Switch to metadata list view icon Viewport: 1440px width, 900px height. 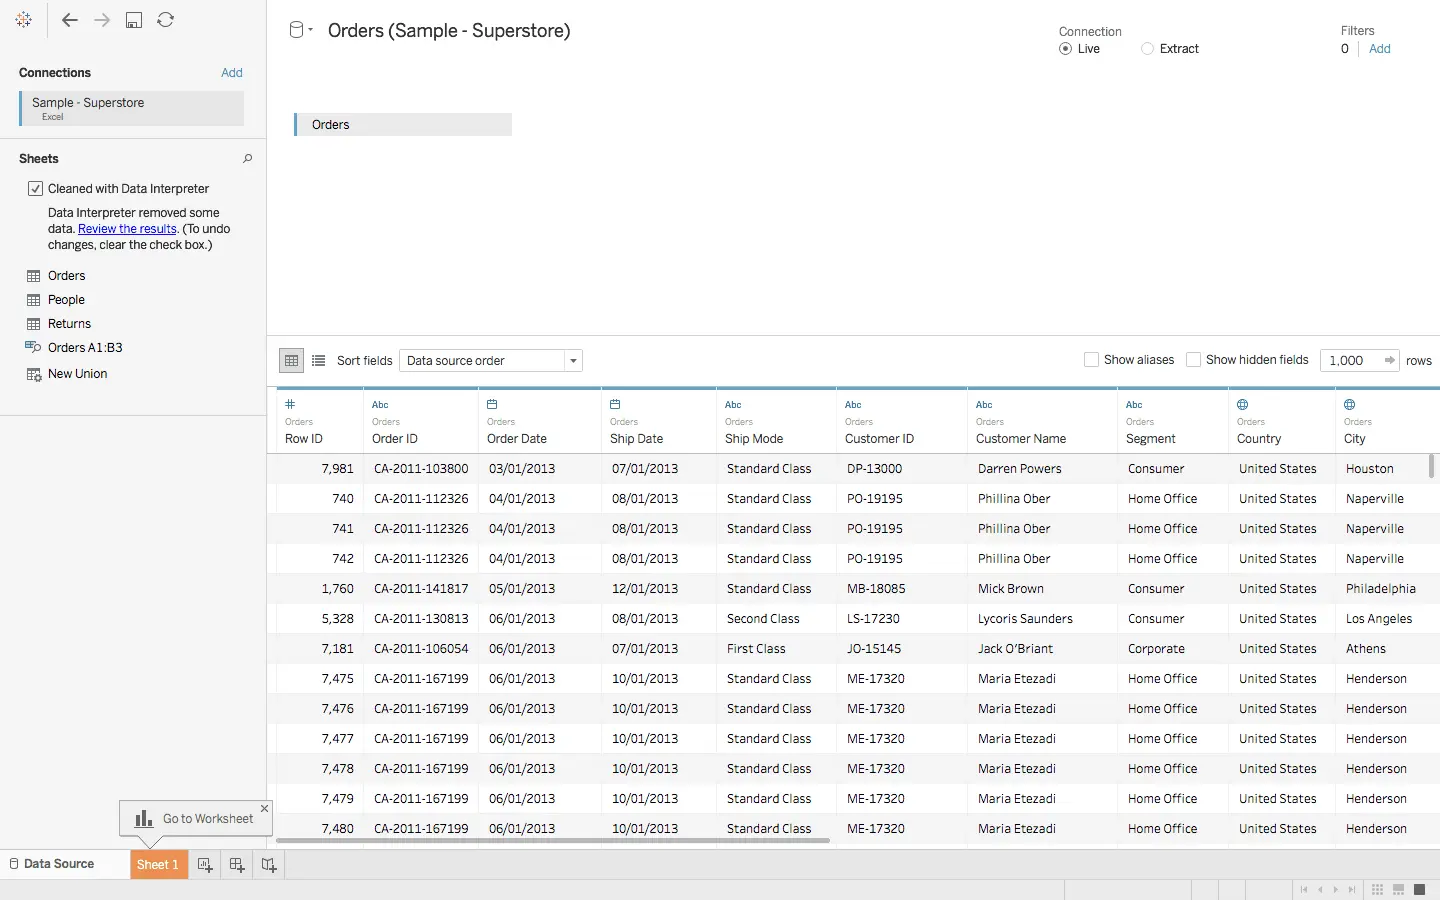point(318,360)
